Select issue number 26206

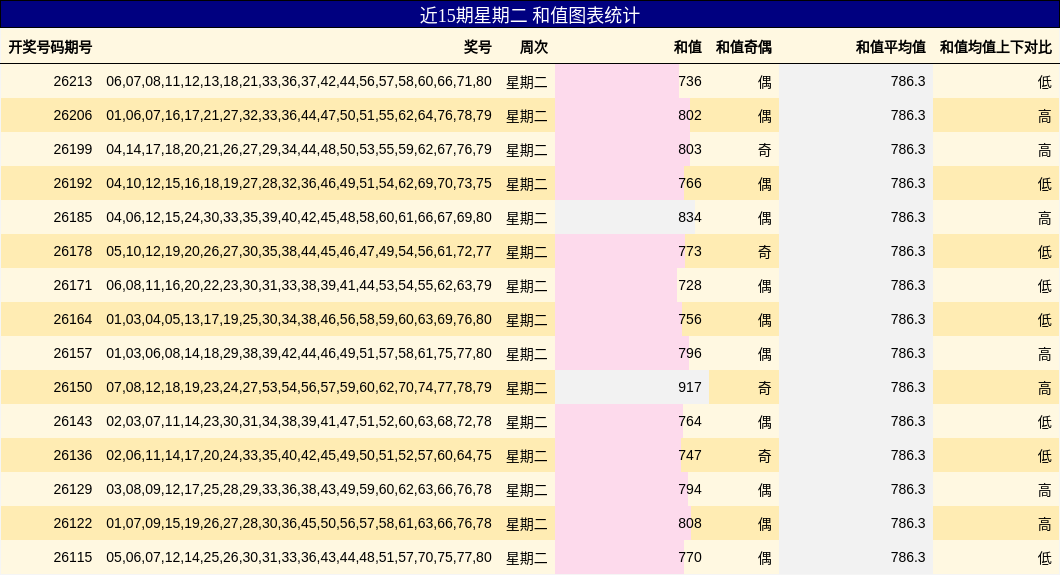[73, 116]
